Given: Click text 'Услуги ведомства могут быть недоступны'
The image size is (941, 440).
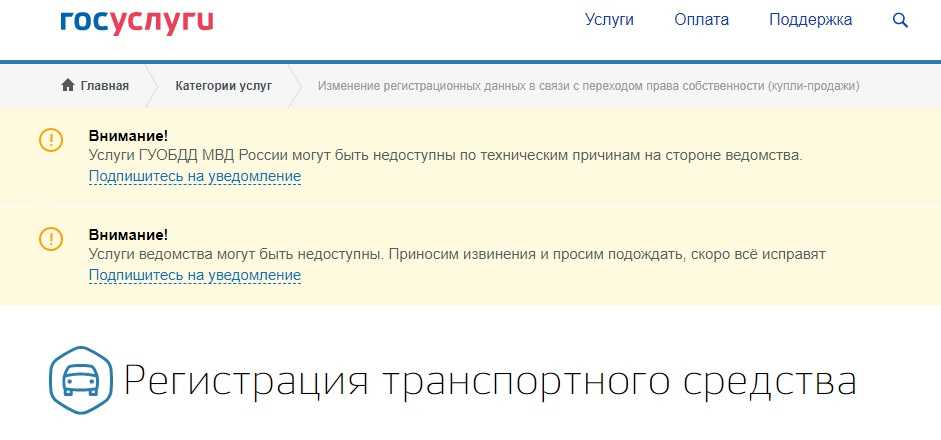Looking at the screenshot, I should point(236,254).
